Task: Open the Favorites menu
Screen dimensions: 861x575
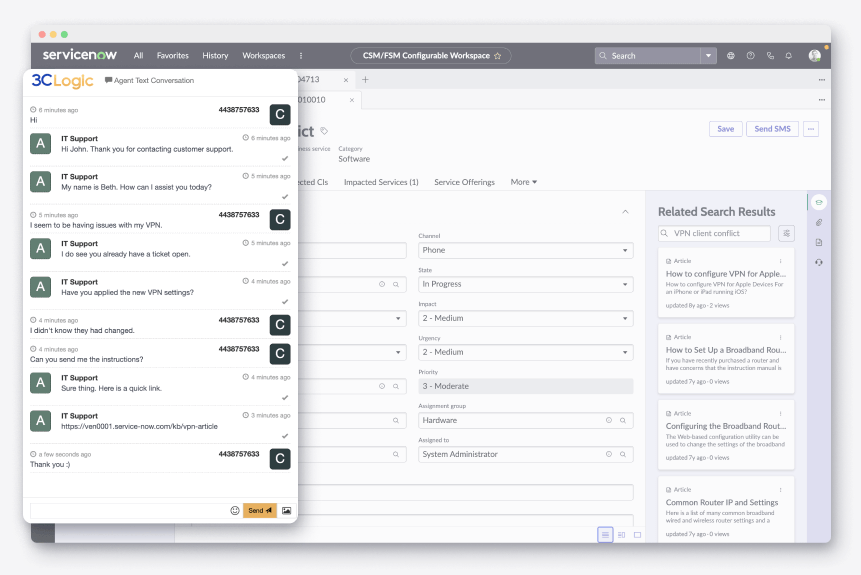Action: point(172,55)
